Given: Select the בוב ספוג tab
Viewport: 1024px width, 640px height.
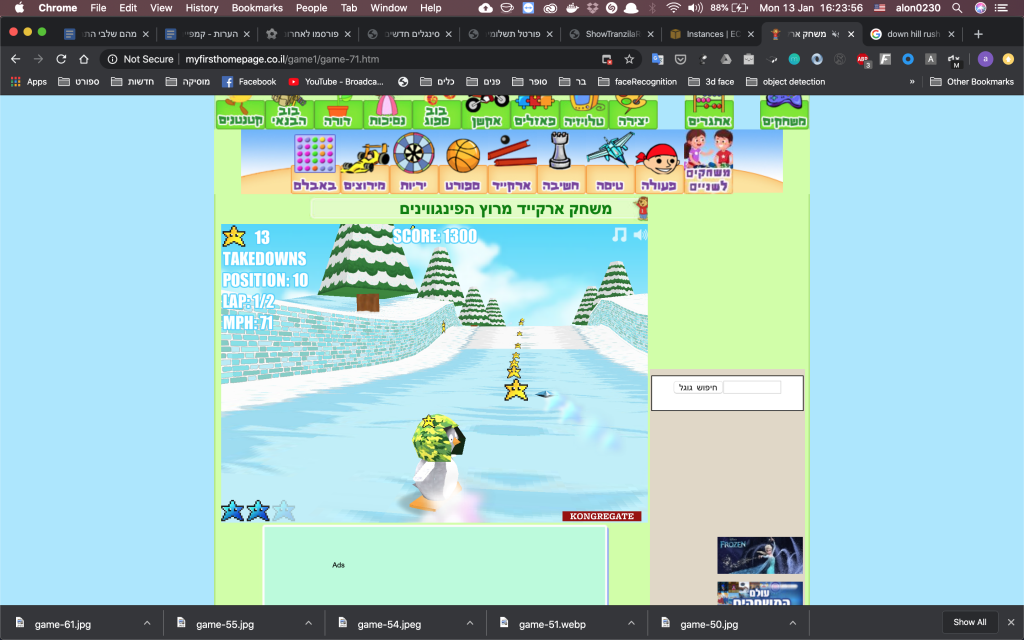Looking at the screenshot, I should coord(436,112).
